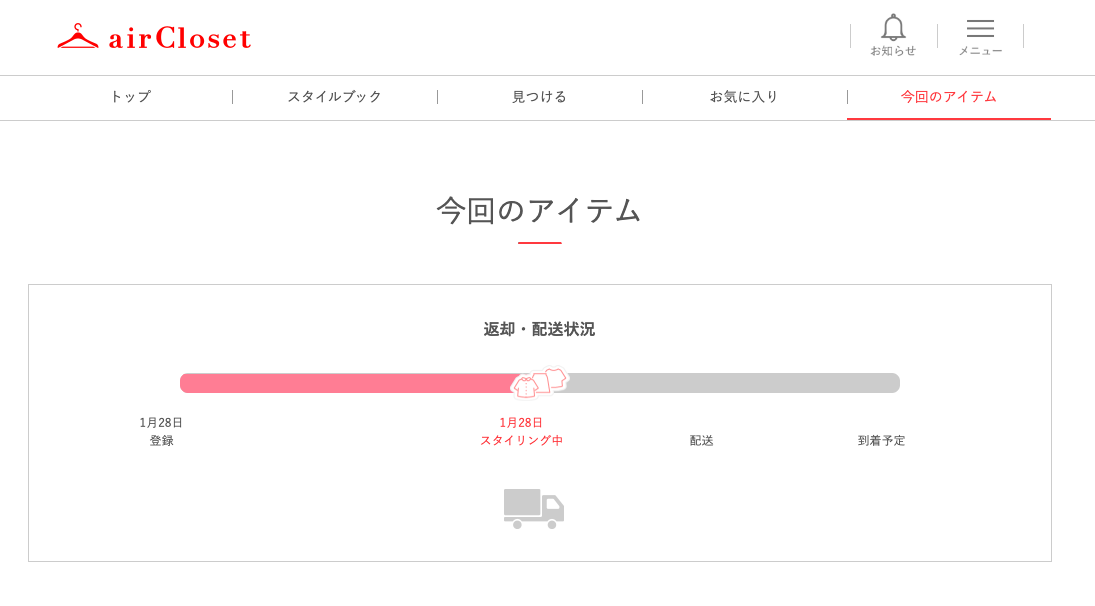Click the gray delivery truck icon
The width and height of the screenshot is (1095, 606).
coord(533,508)
